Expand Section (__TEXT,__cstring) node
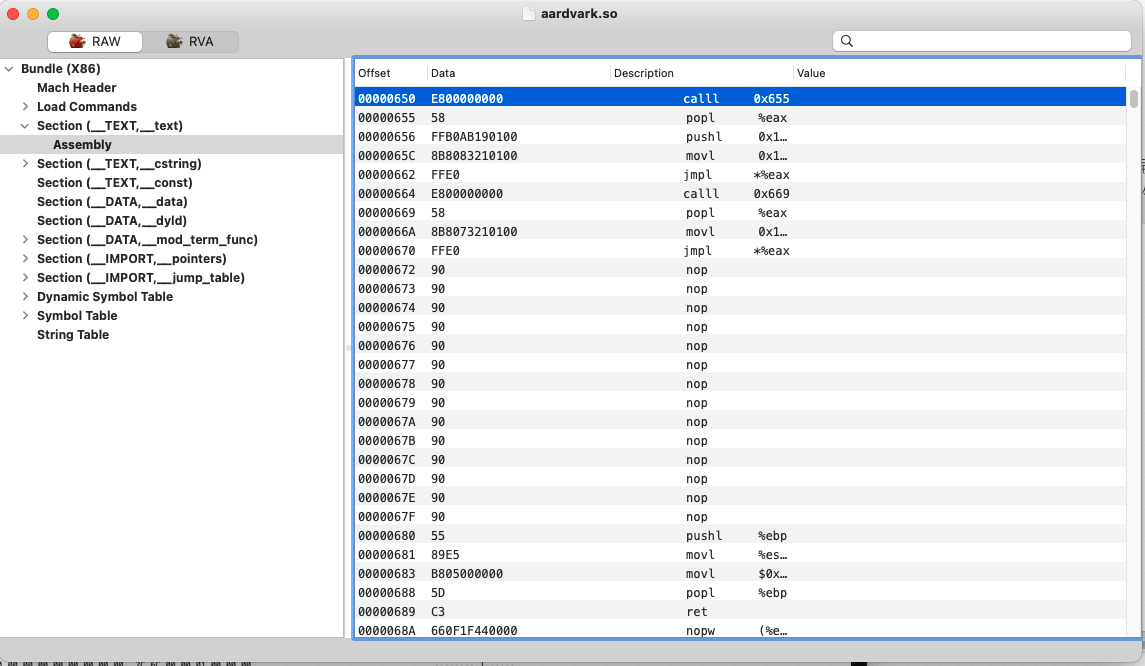 point(25,164)
